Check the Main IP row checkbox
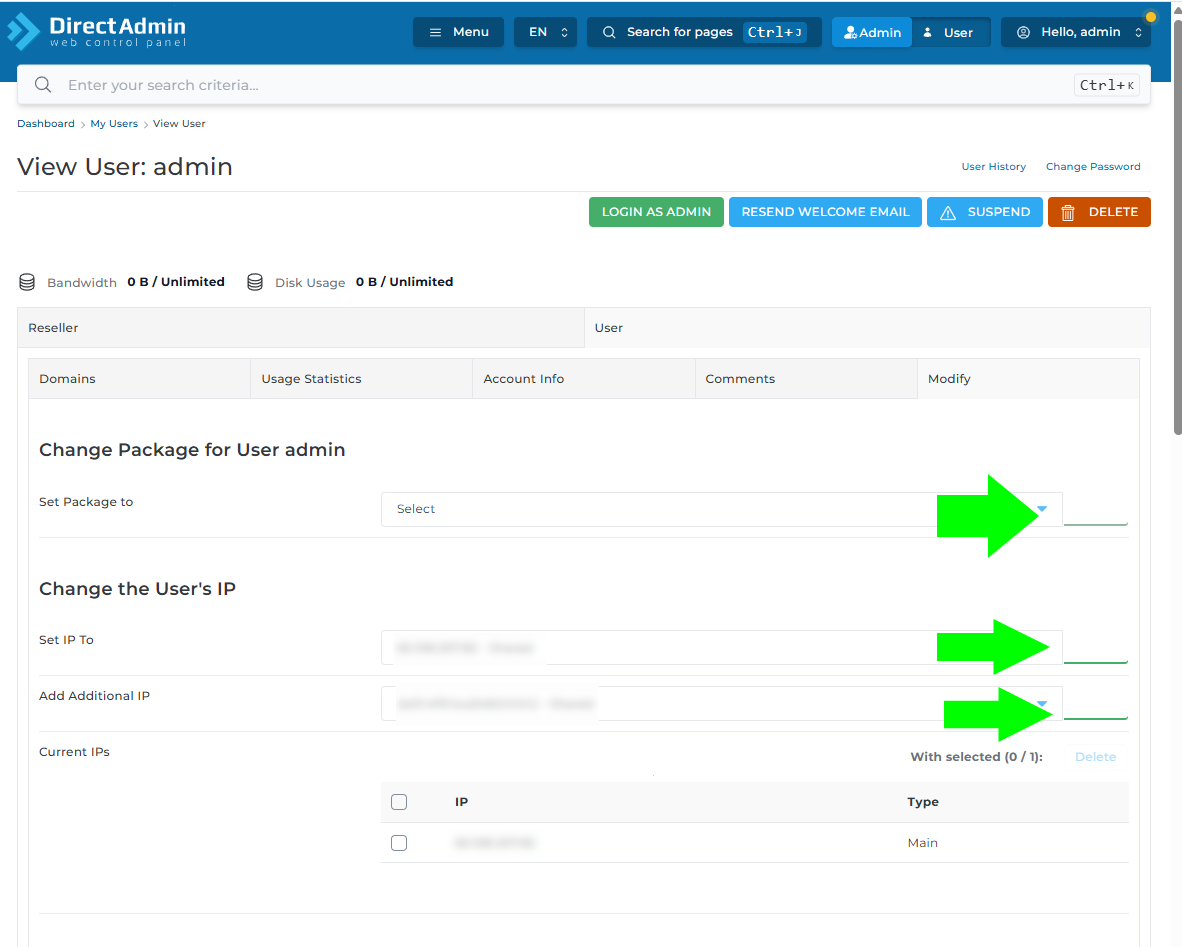Screen dimensions: 1182x947 pos(399,843)
